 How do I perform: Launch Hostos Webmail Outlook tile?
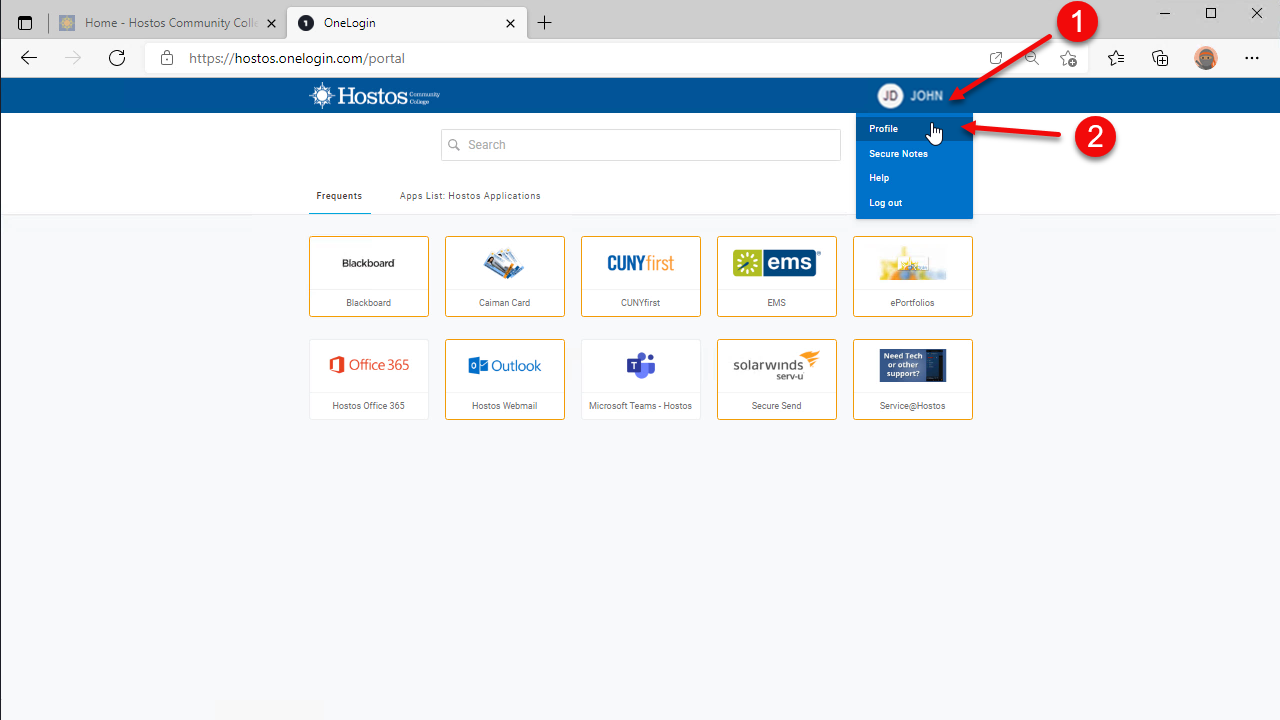click(504, 379)
